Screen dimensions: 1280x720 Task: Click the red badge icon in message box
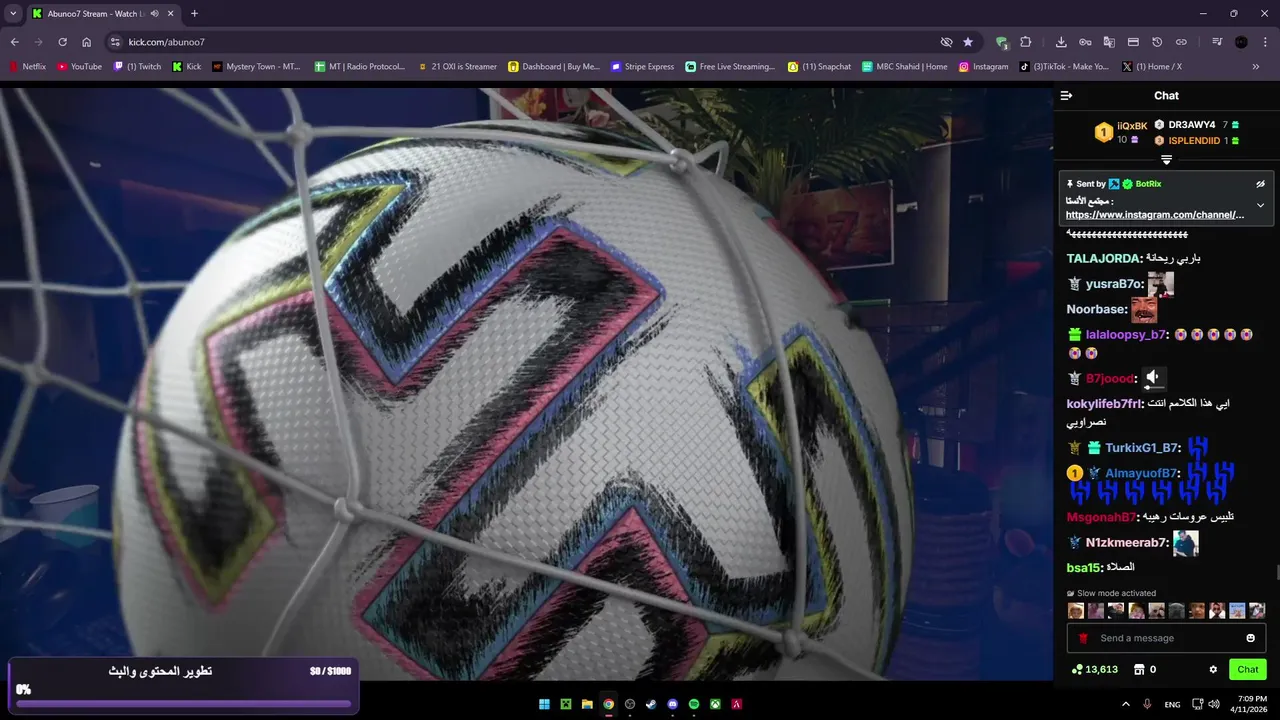pyautogui.click(x=1083, y=638)
